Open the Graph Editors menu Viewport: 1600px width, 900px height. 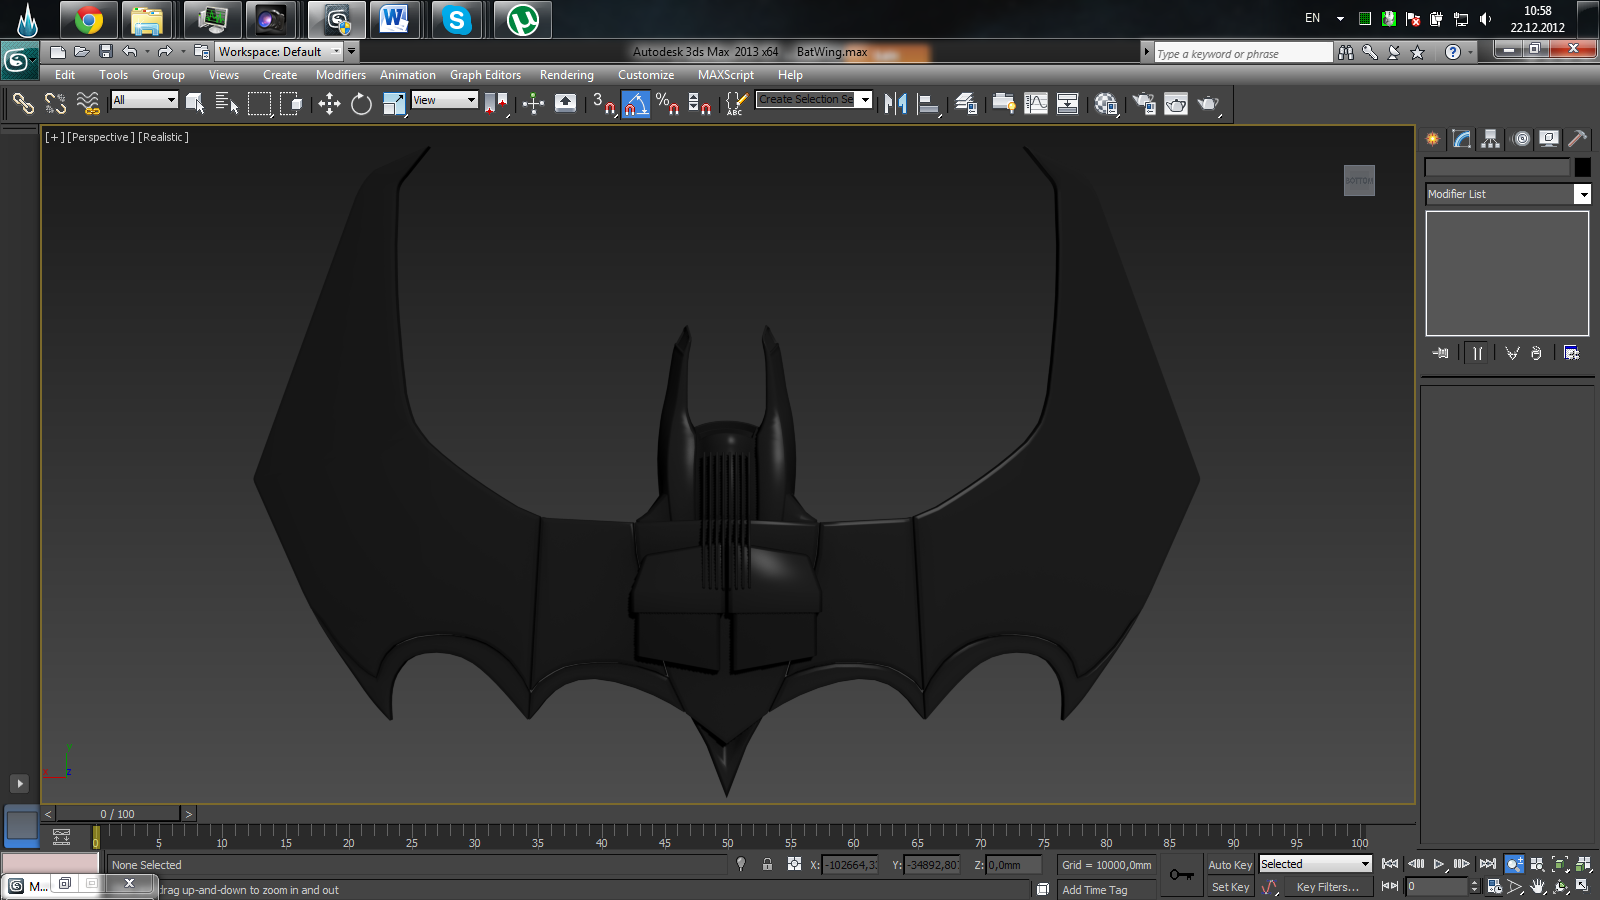click(485, 75)
